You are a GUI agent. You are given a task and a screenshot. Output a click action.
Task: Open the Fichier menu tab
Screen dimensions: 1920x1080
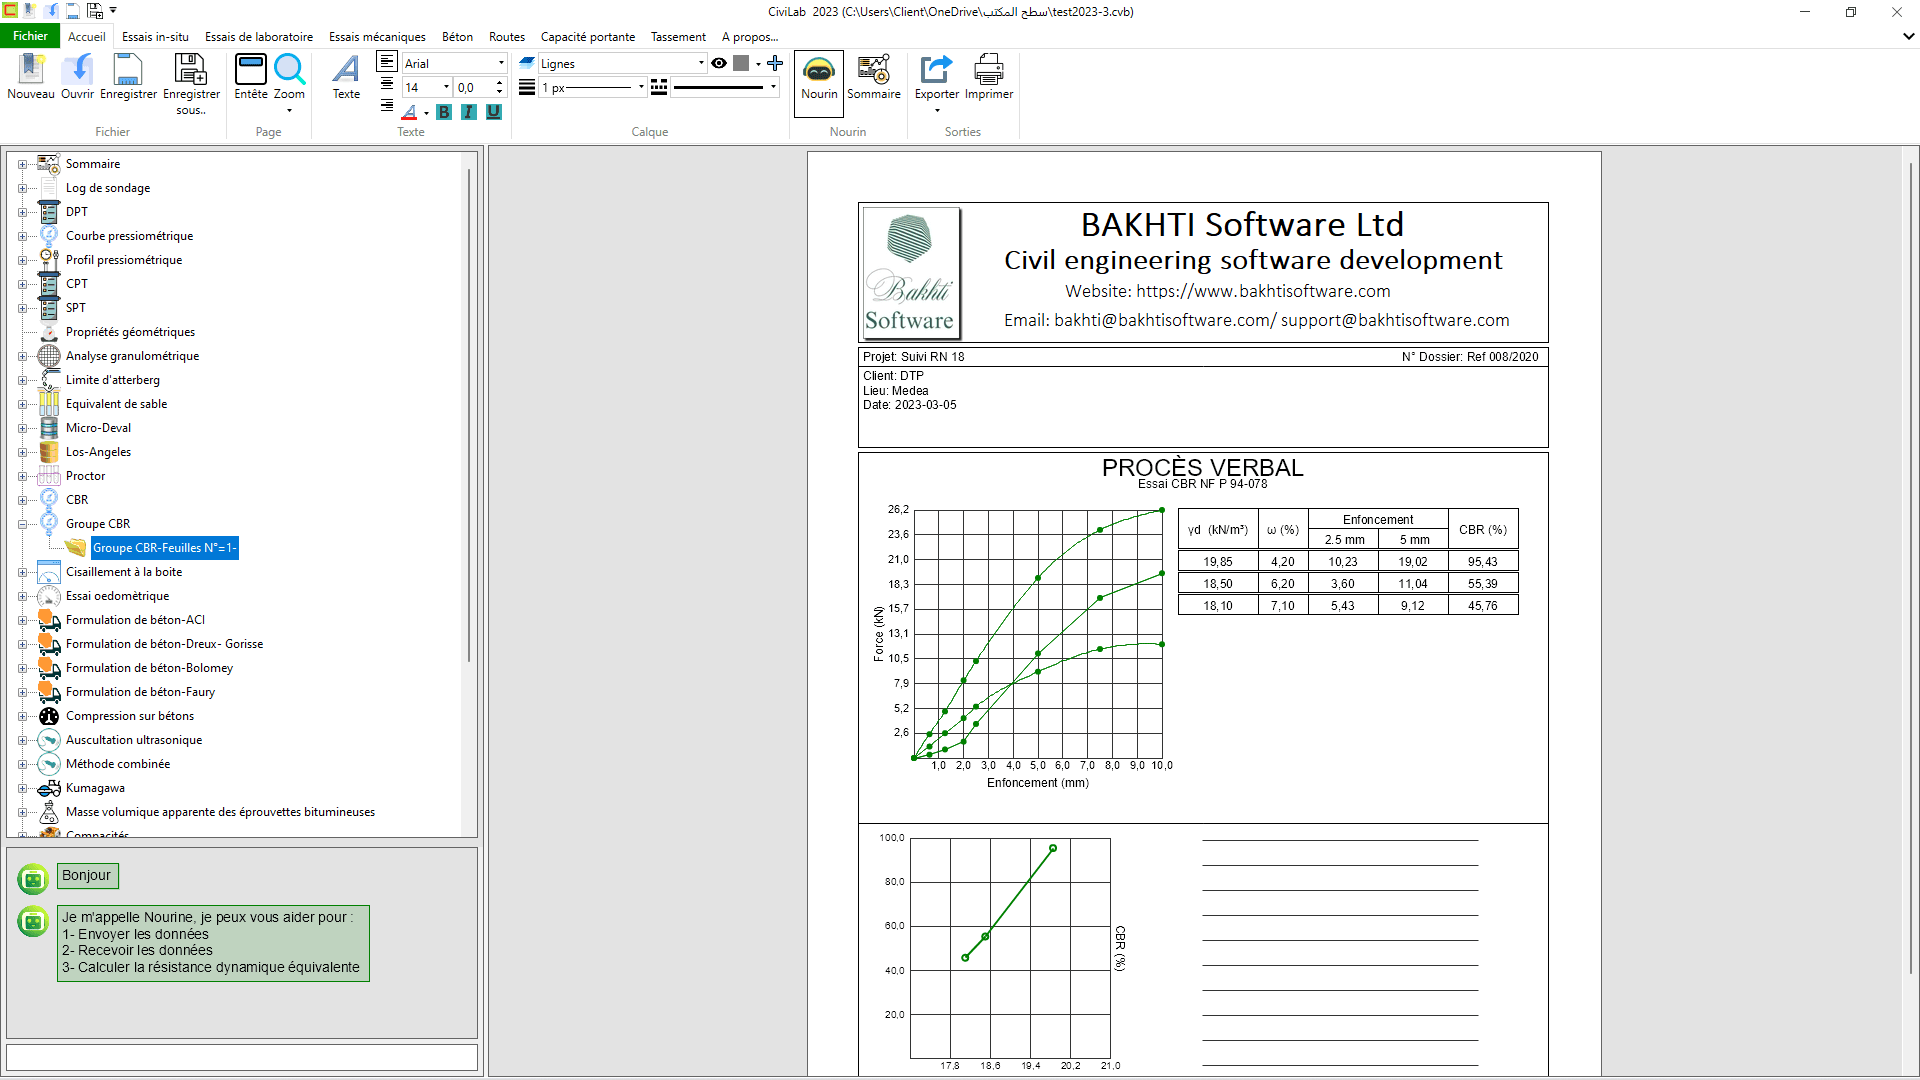(30, 36)
